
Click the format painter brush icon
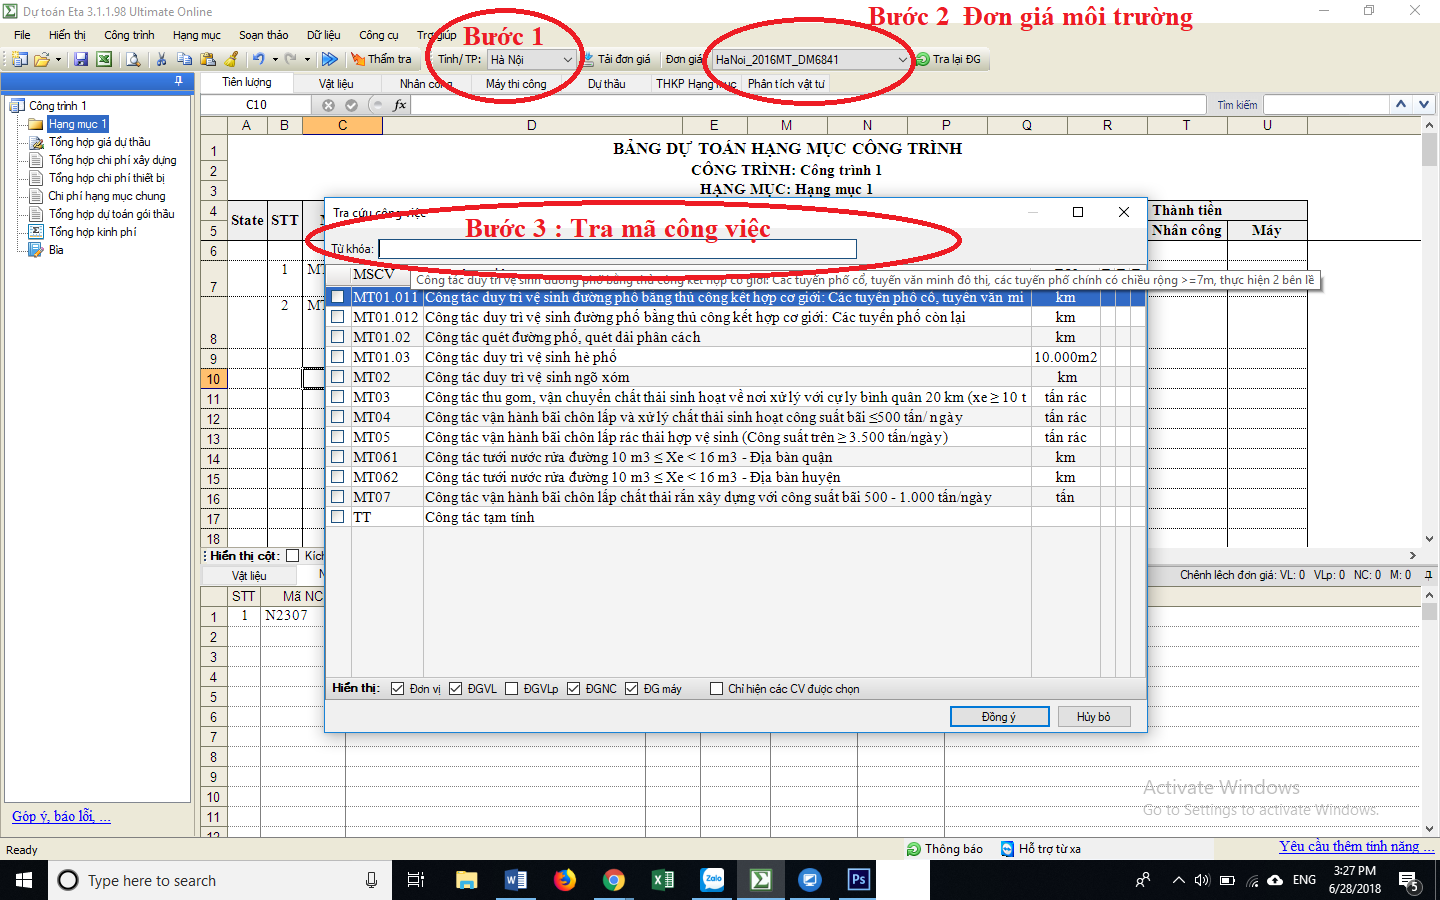(231, 60)
